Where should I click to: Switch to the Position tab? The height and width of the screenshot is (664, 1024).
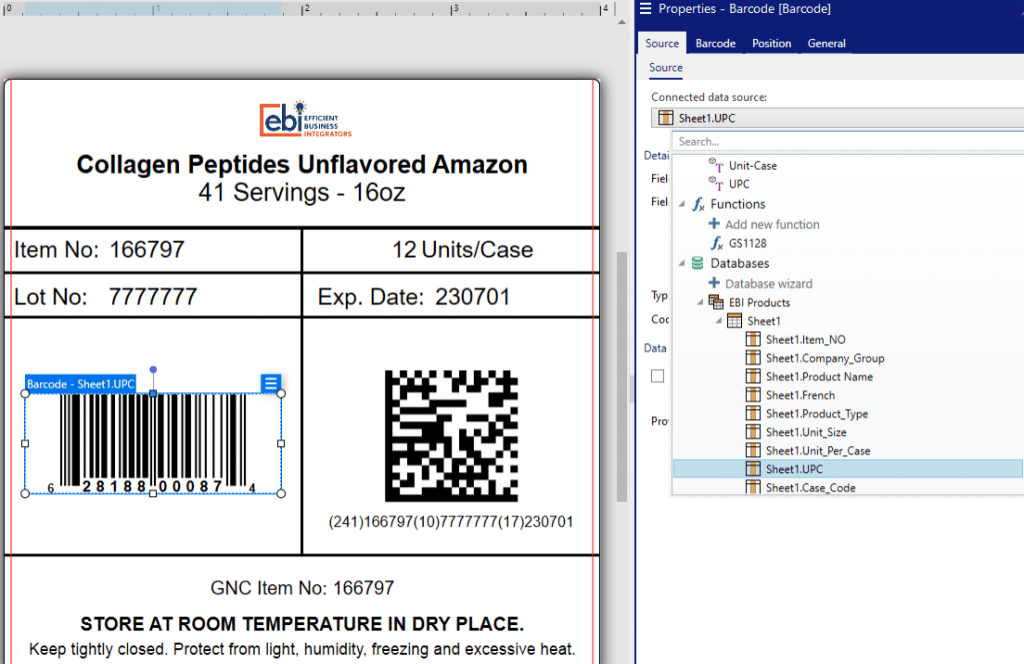pos(771,43)
